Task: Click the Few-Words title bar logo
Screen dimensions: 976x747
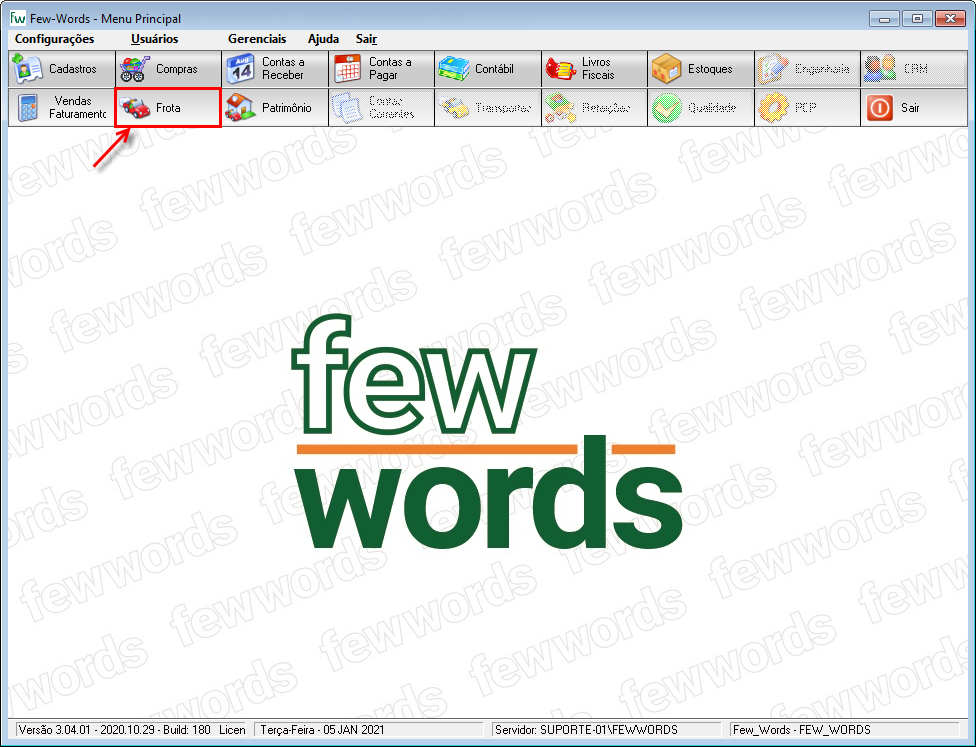Action: coord(17,17)
